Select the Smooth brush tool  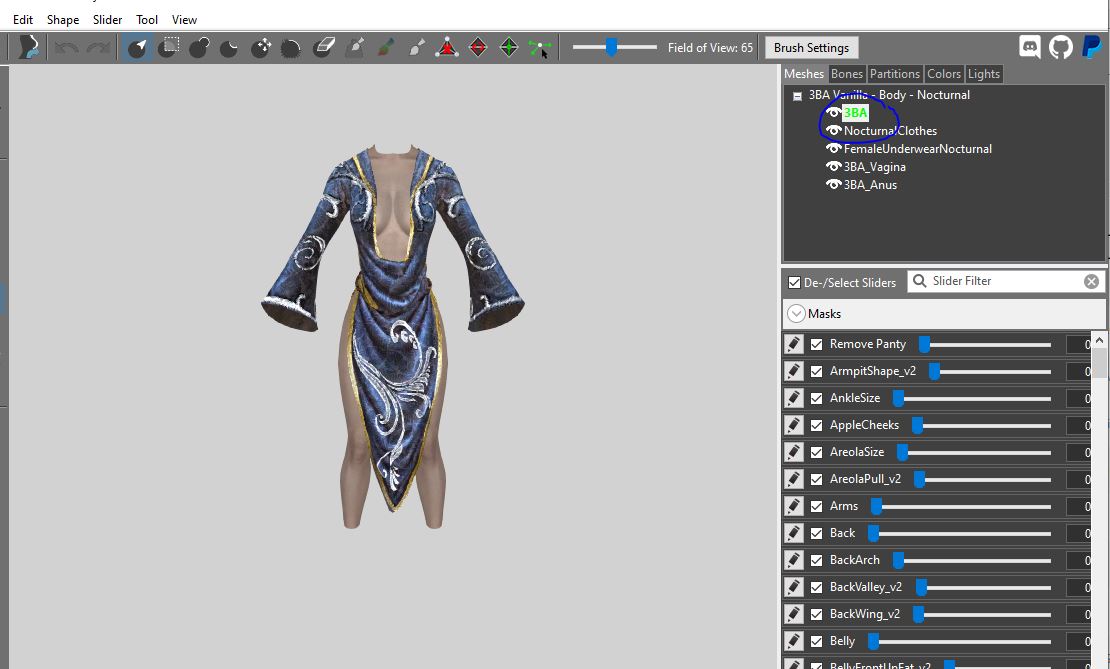coord(291,47)
